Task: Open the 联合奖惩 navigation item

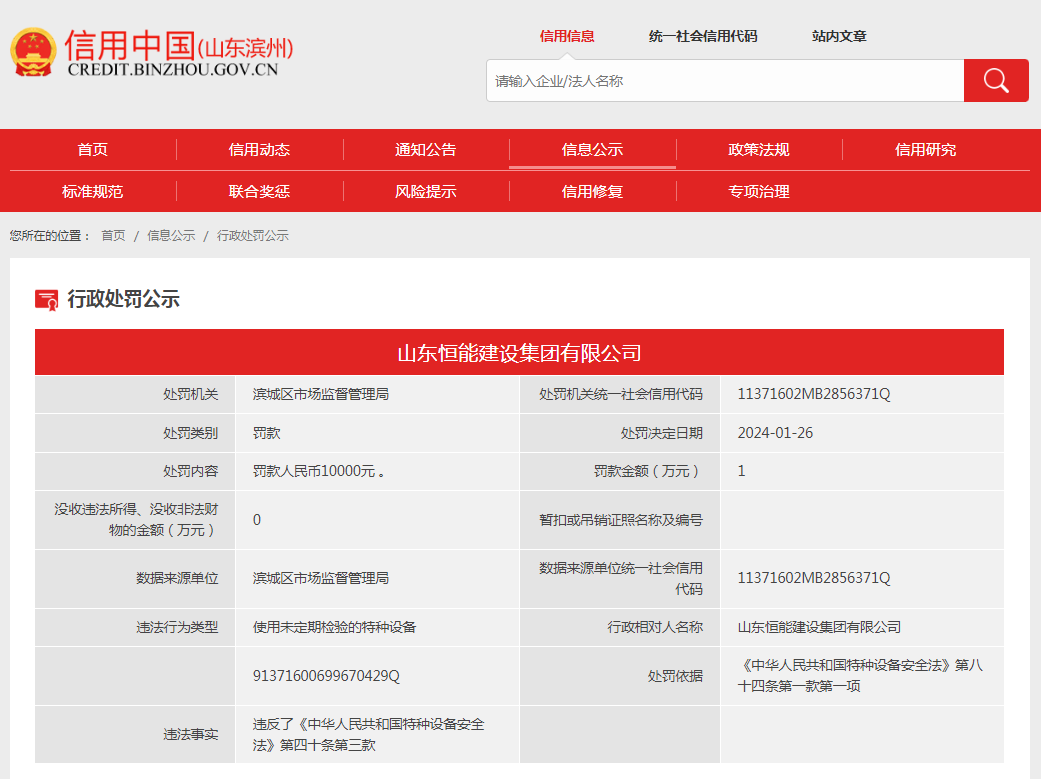Action: click(259, 191)
